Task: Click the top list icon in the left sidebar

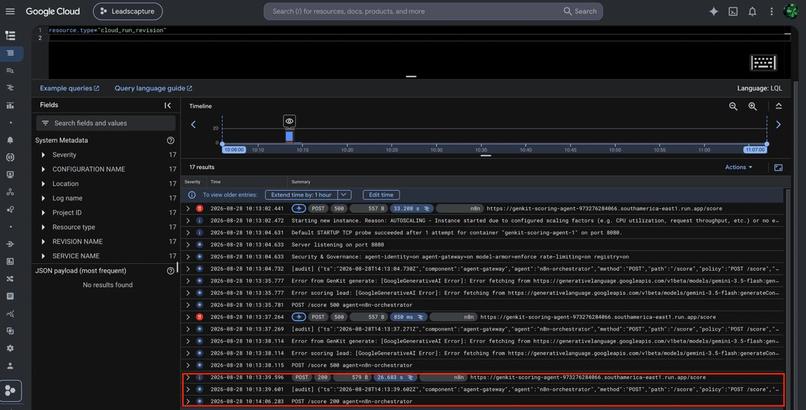Action: click(x=10, y=35)
